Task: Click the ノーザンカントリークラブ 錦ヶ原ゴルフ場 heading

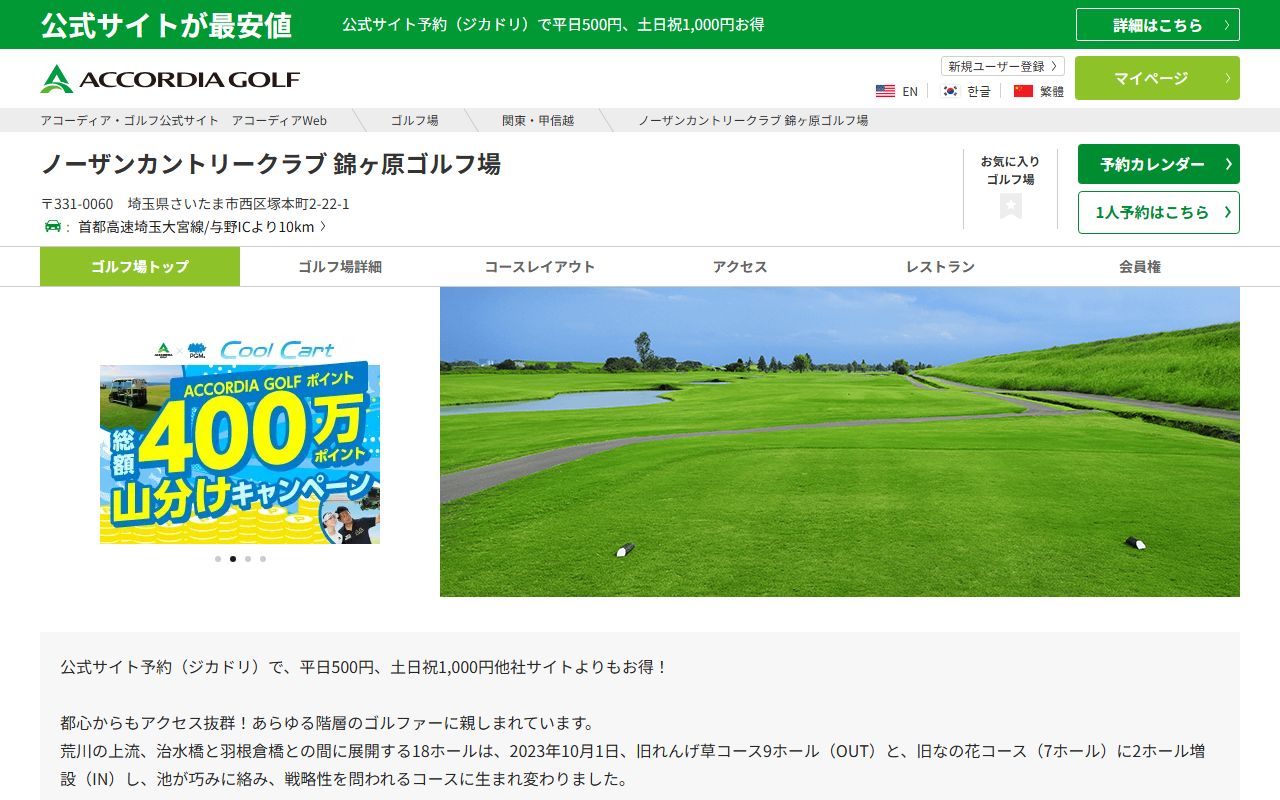Action: 271,164
